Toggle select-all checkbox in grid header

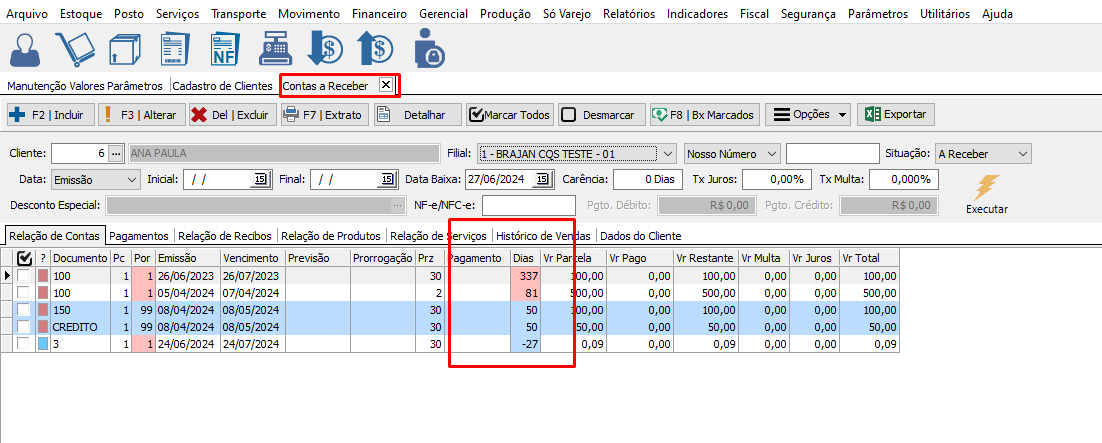tap(25, 258)
